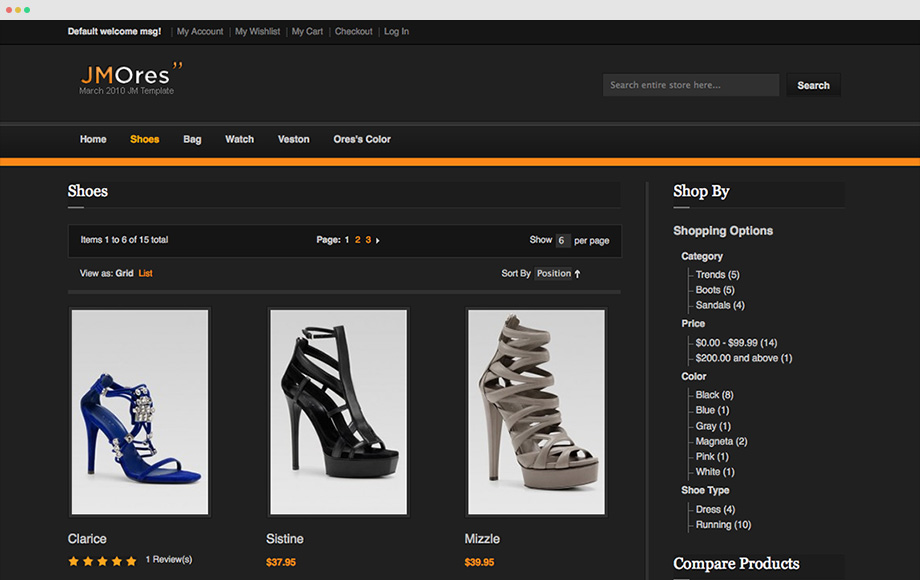
Task: Filter by color Blue
Action: (712, 411)
